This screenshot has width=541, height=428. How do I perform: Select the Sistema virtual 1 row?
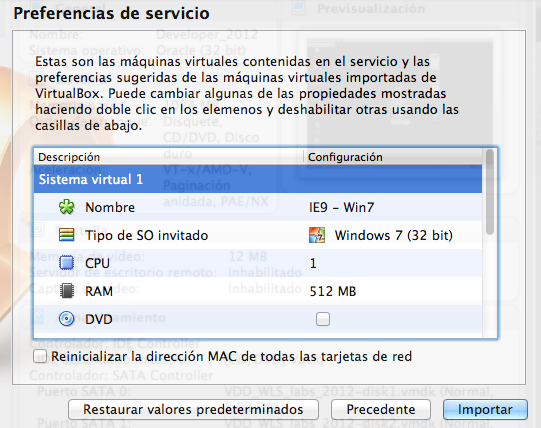(x=258, y=179)
